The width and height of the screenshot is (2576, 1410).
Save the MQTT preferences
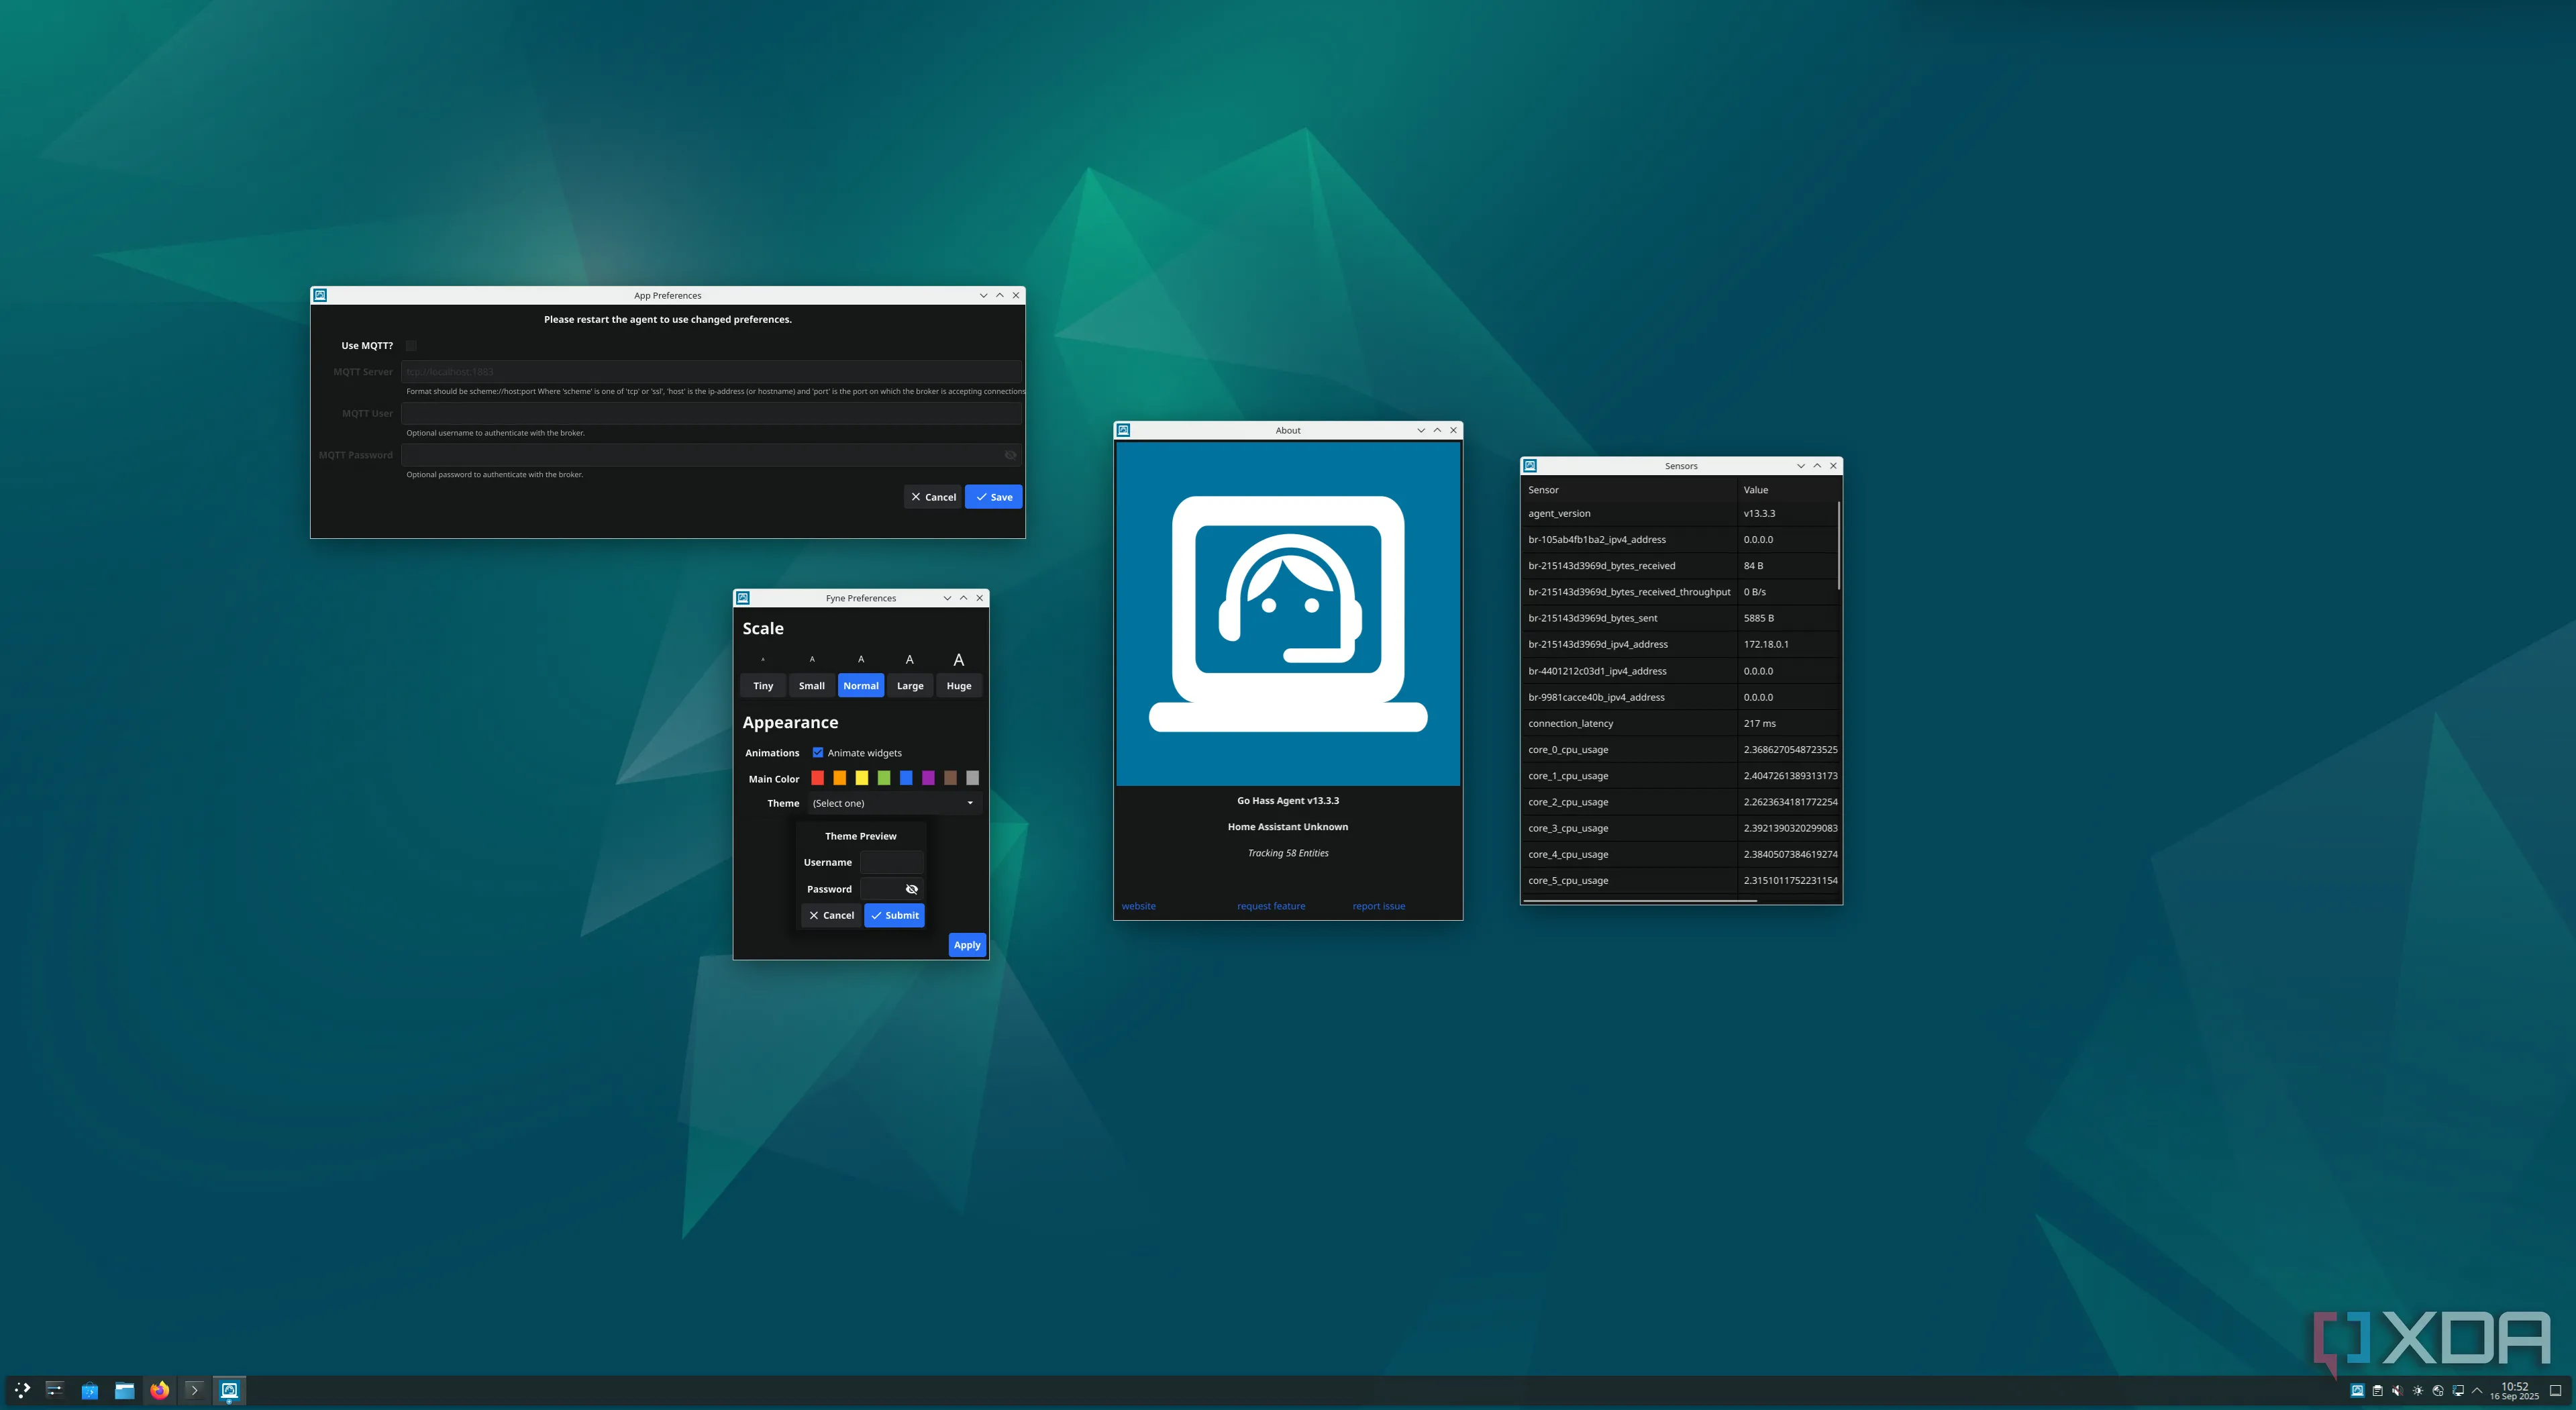993,496
